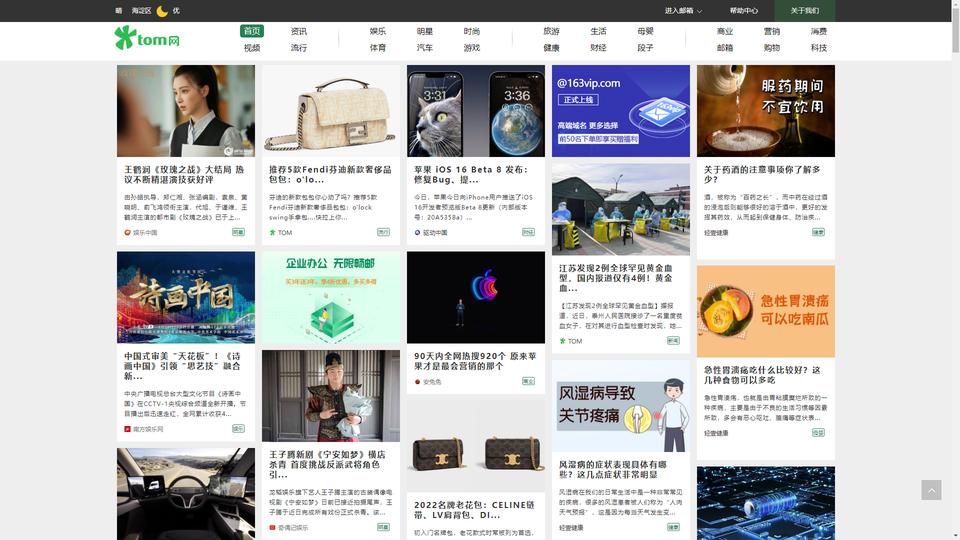
Task: Open headline 推荐5款Fendi芬迪新款奢侈品包包
Action: [330, 174]
